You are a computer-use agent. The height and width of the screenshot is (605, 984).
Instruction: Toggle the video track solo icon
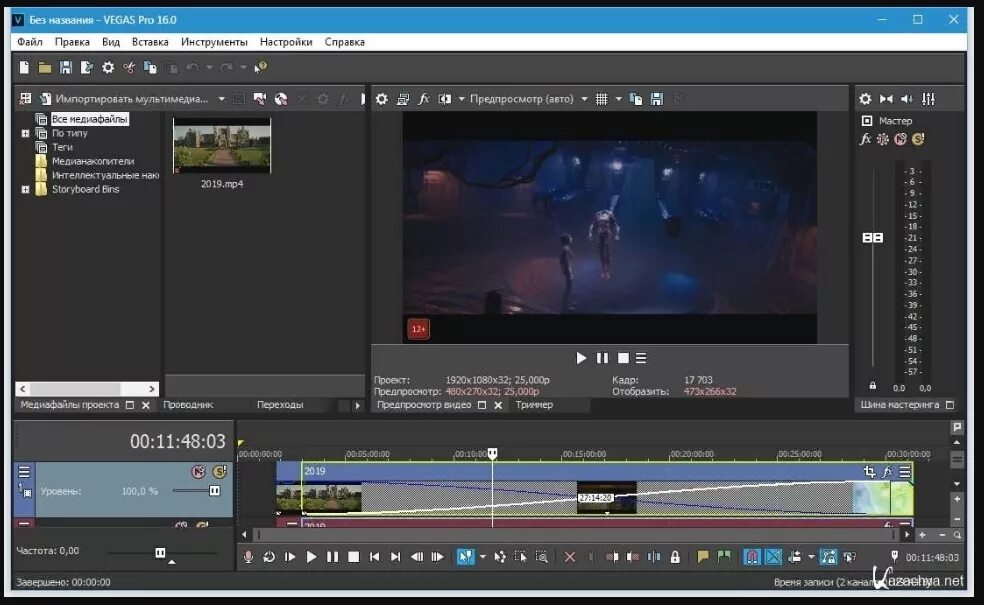coord(220,471)
